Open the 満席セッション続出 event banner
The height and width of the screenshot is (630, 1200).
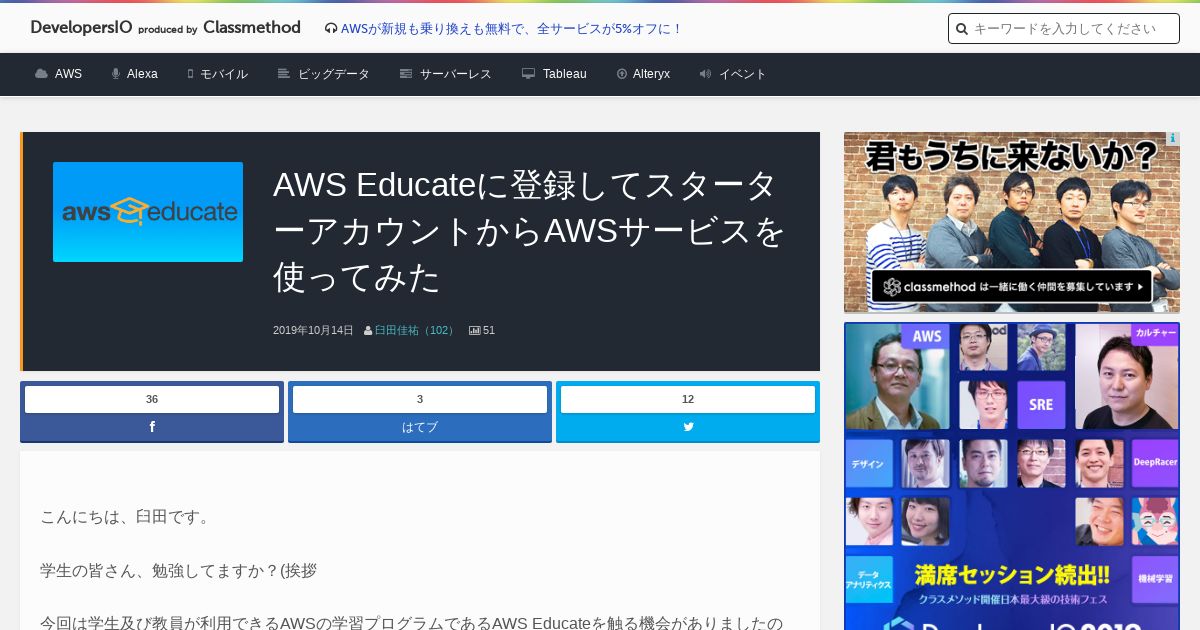tap(1012, 476)
